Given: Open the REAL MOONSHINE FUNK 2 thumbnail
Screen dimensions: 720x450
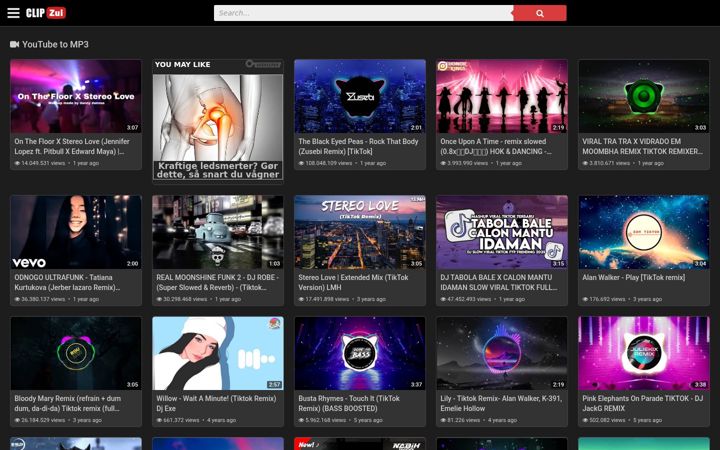Looking at the screenshot, I should tap(218, 232).
